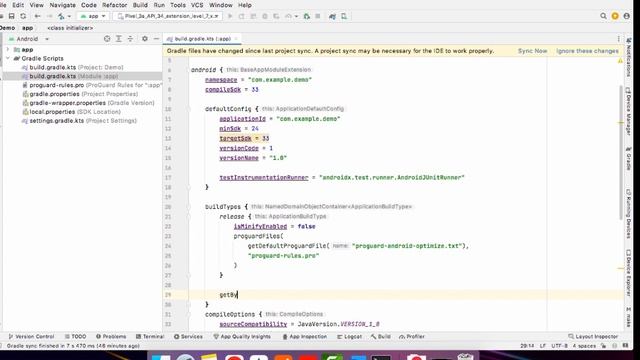Open gradle-wrapper.properties file

(88, 103)
